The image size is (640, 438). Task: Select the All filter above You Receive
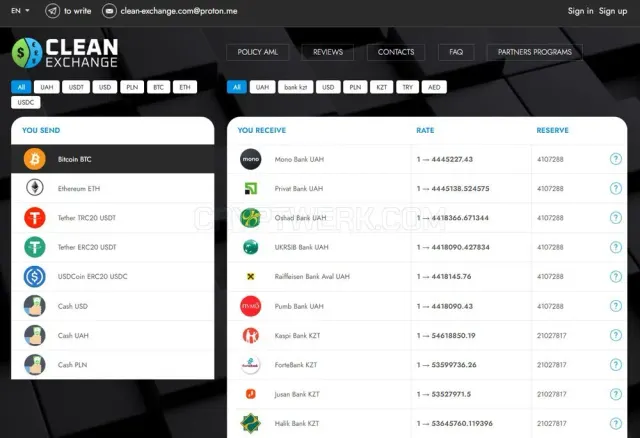click(237, 87)
